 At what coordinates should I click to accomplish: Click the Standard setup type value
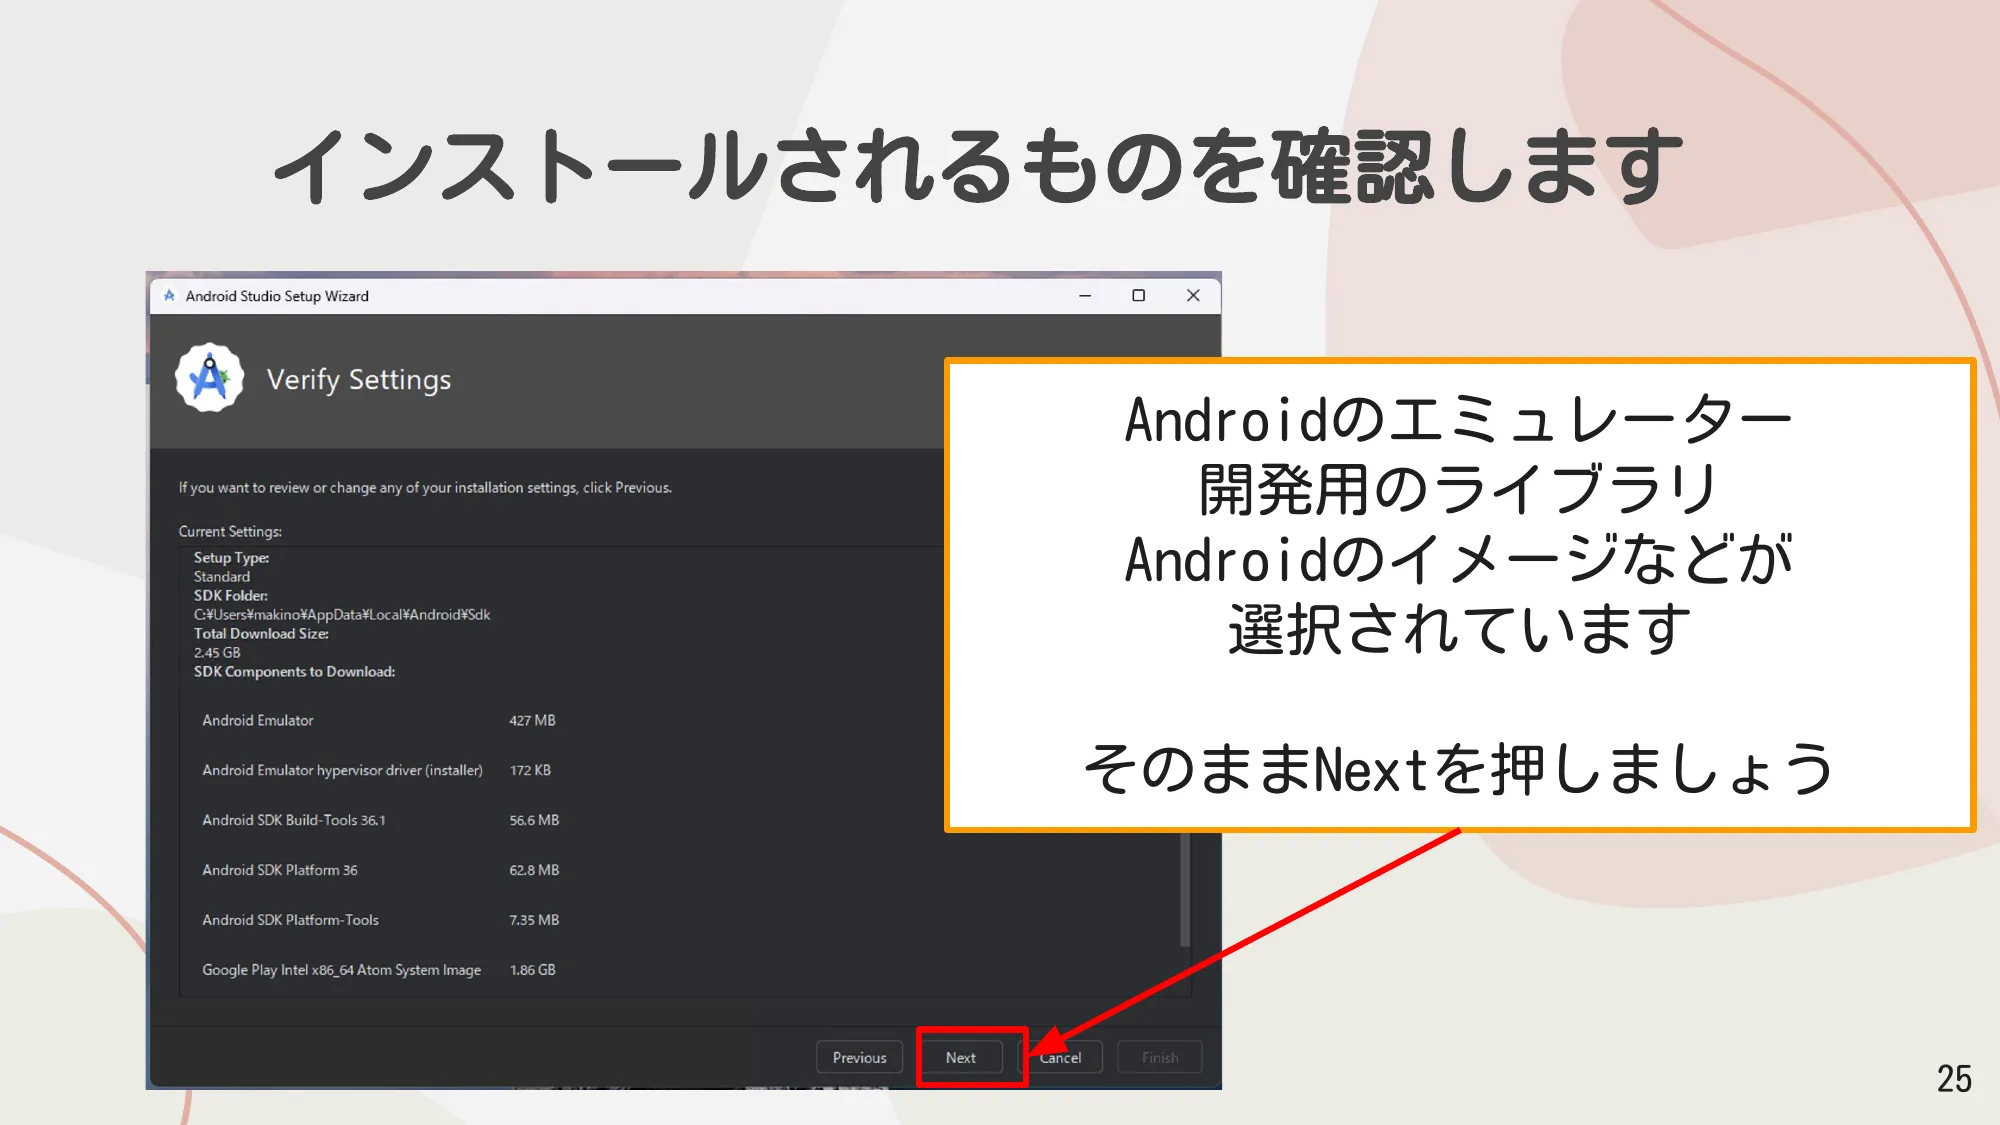[222, 577]
